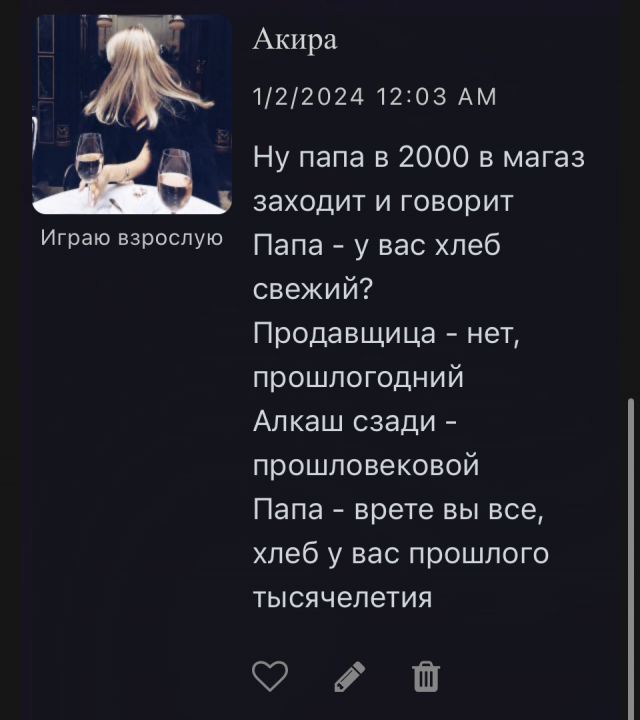Click the word прошлогодний
640x720 pixels.
(358, 378)
